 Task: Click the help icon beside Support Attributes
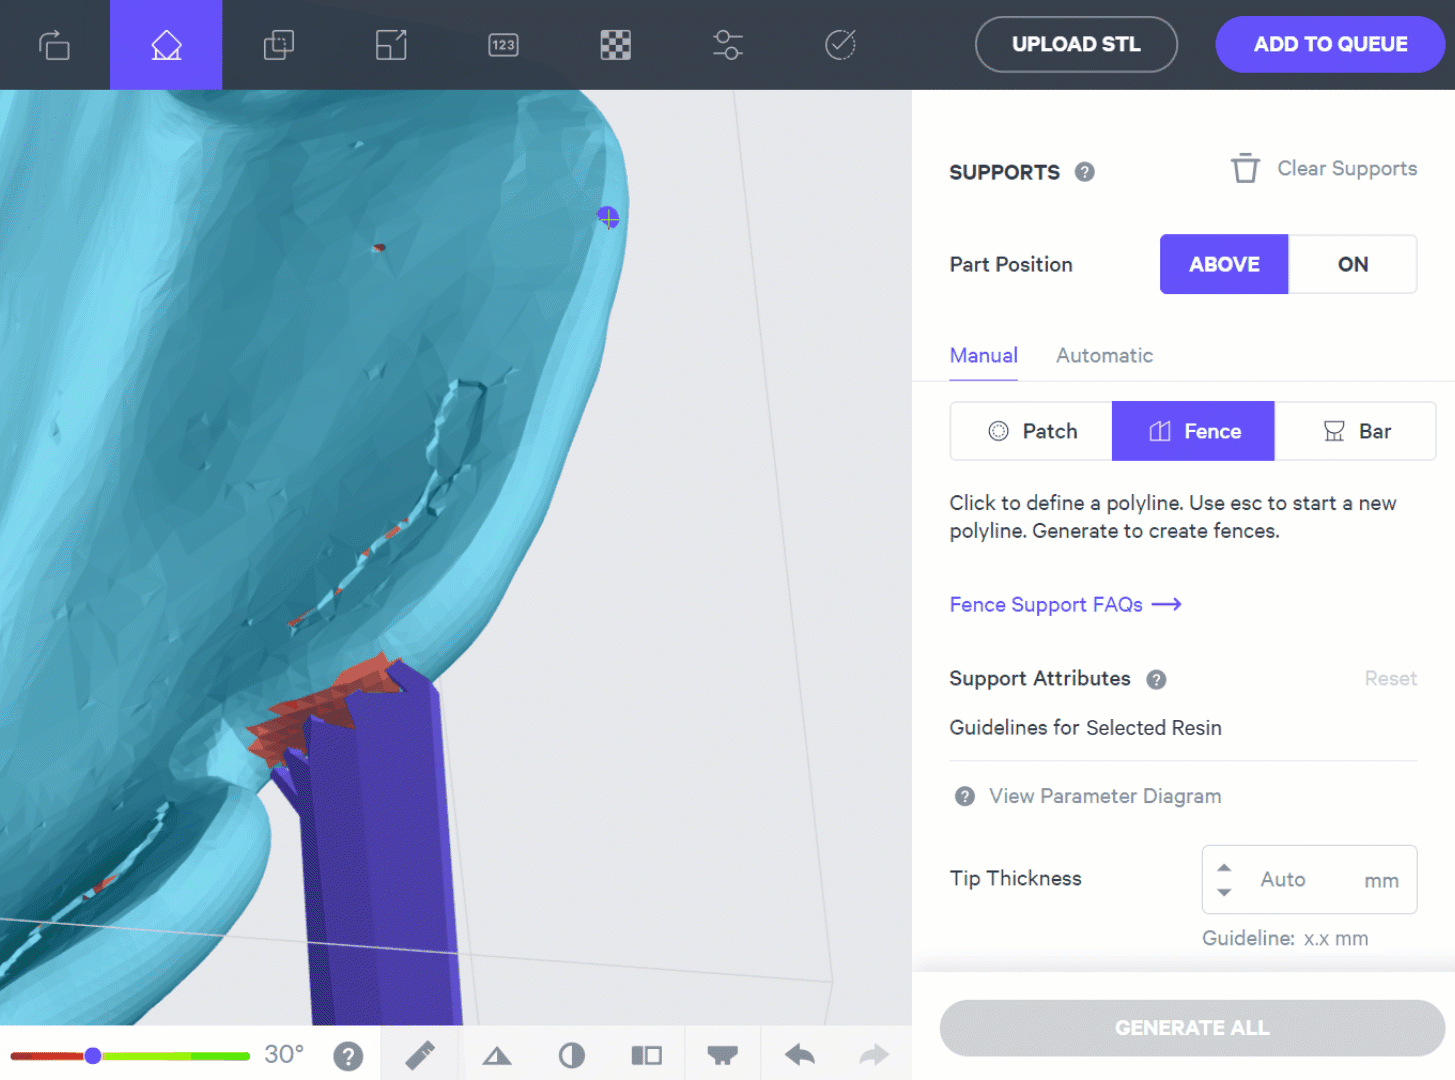pos(1156,680)
